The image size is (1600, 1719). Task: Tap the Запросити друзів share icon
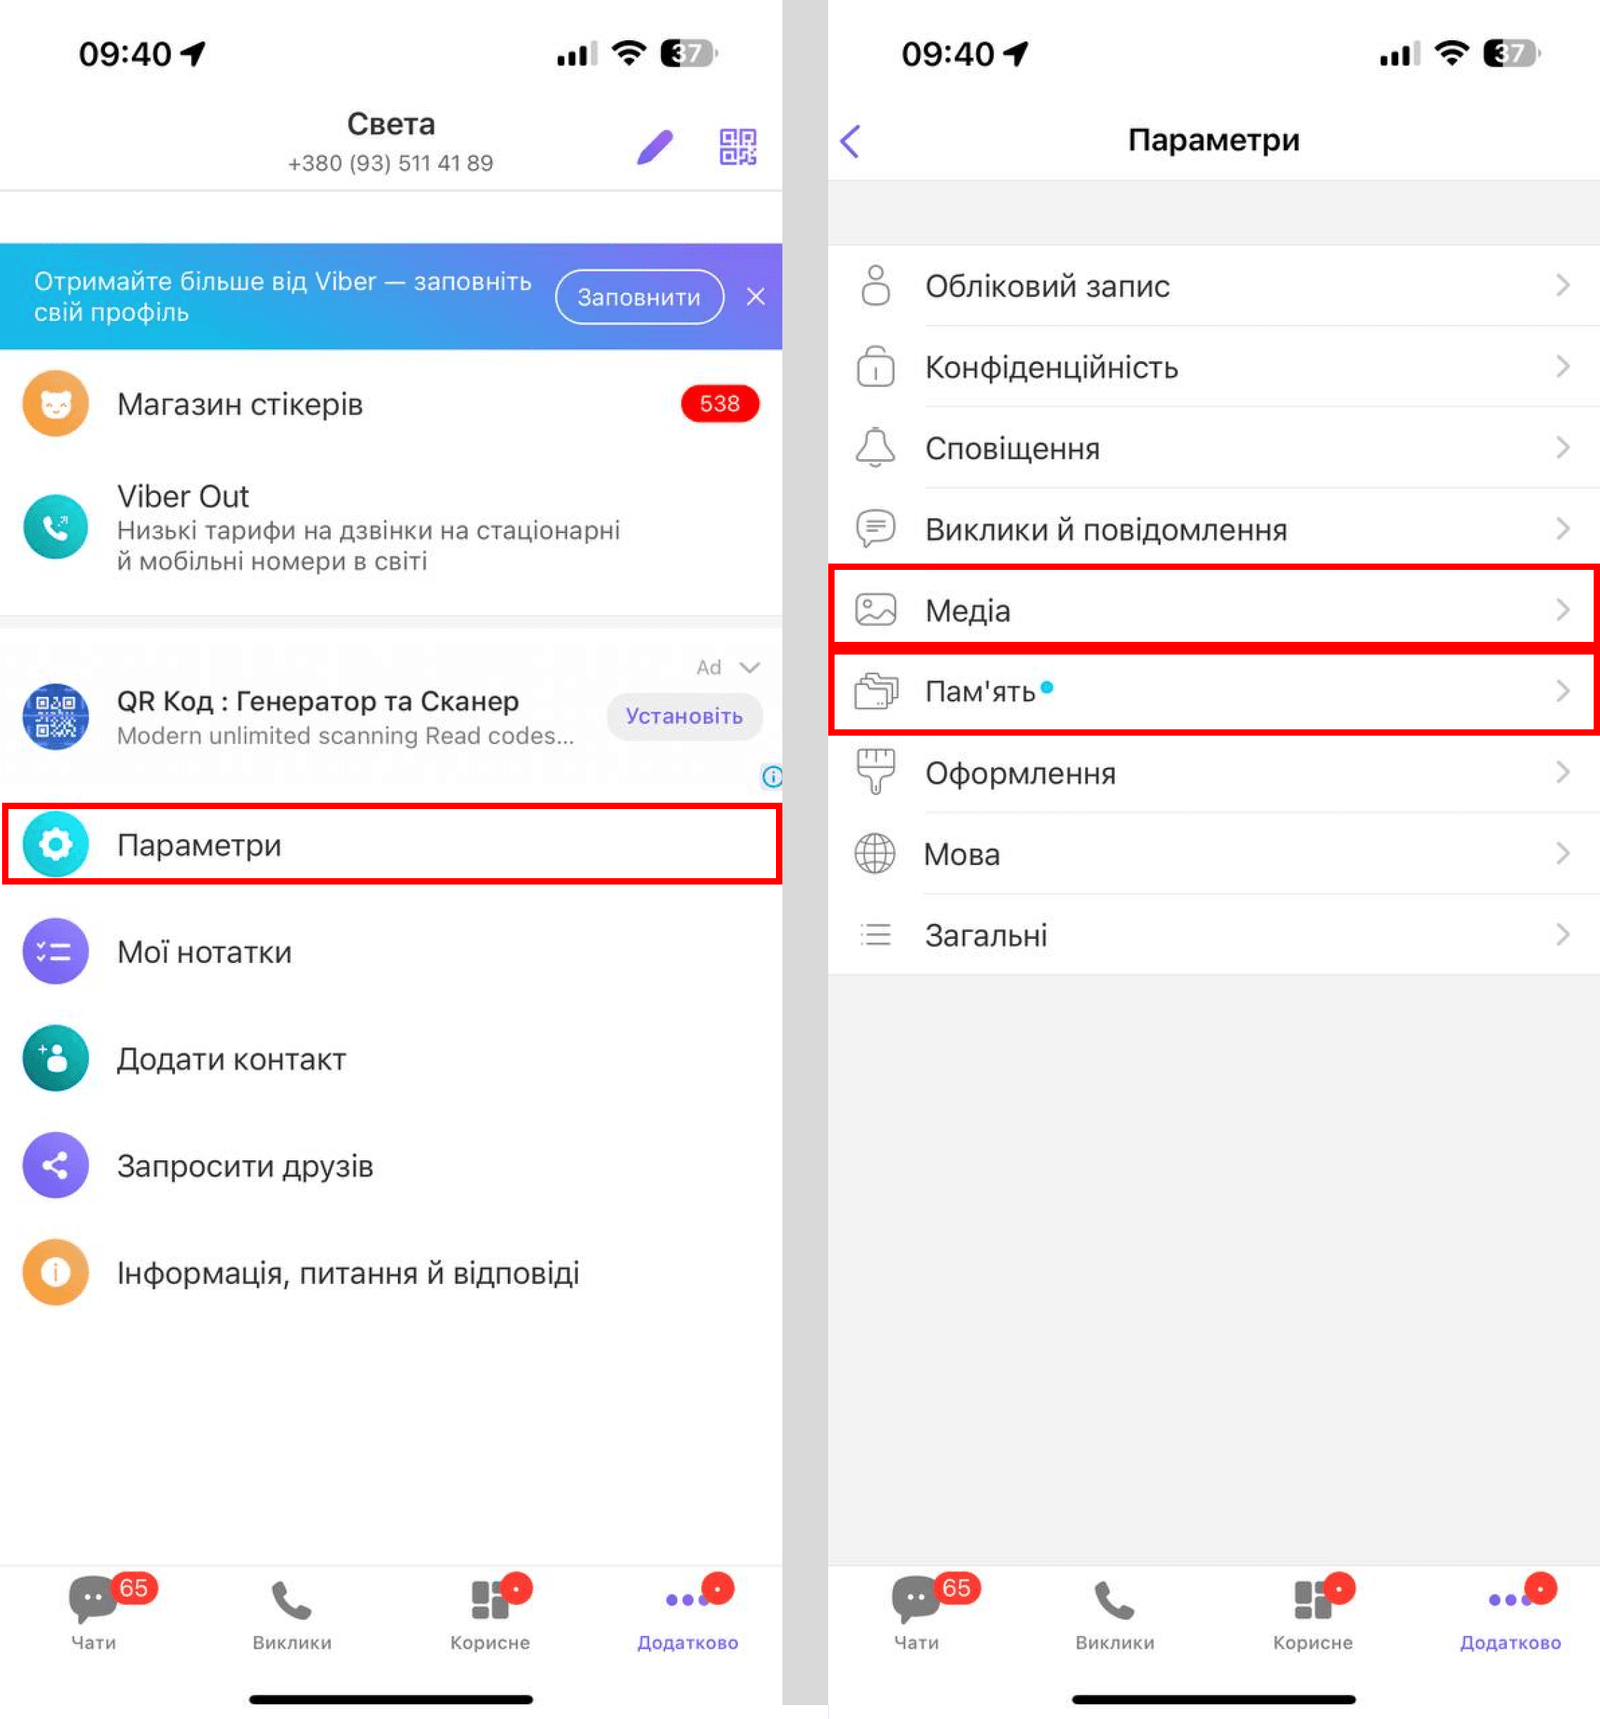(56, 1165)
